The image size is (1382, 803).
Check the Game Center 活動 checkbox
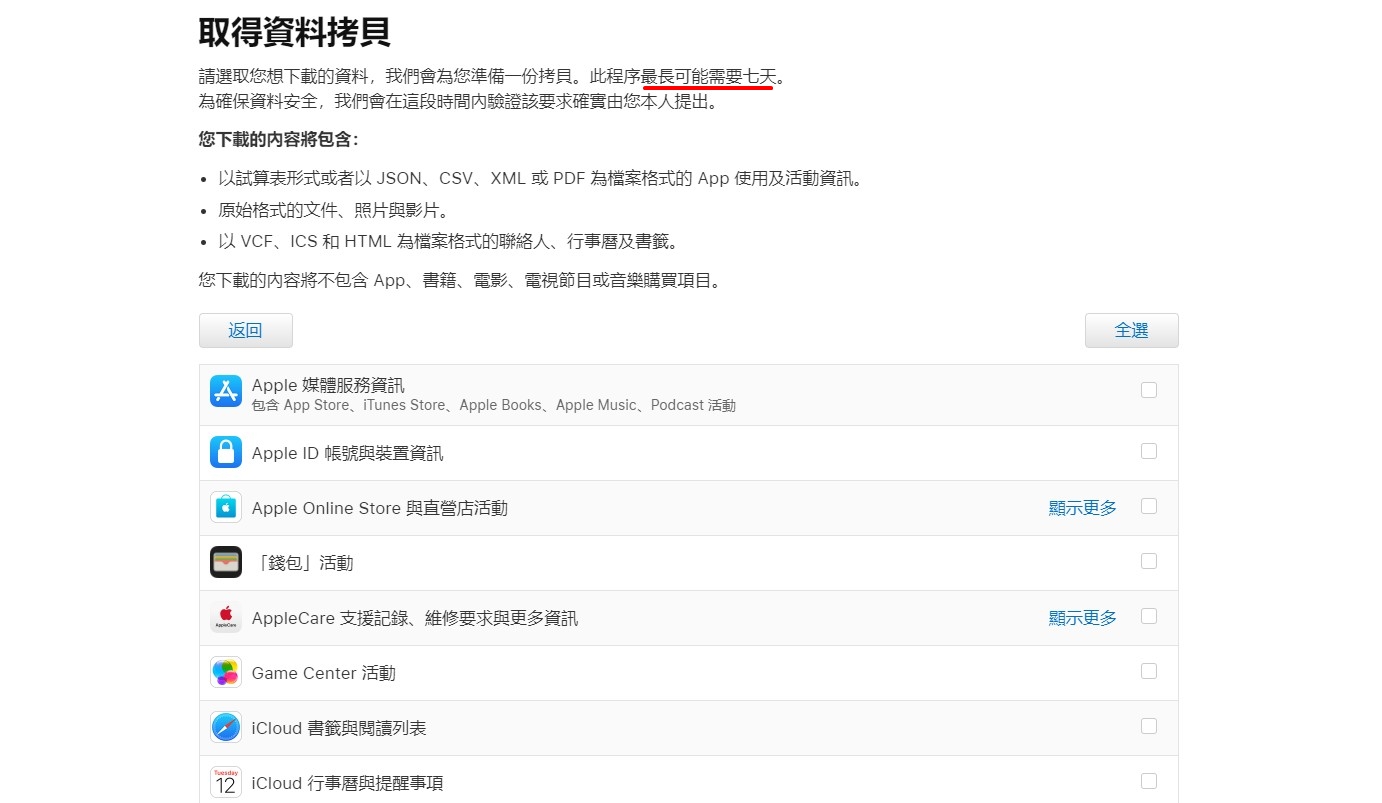[x=1149, y=671]
